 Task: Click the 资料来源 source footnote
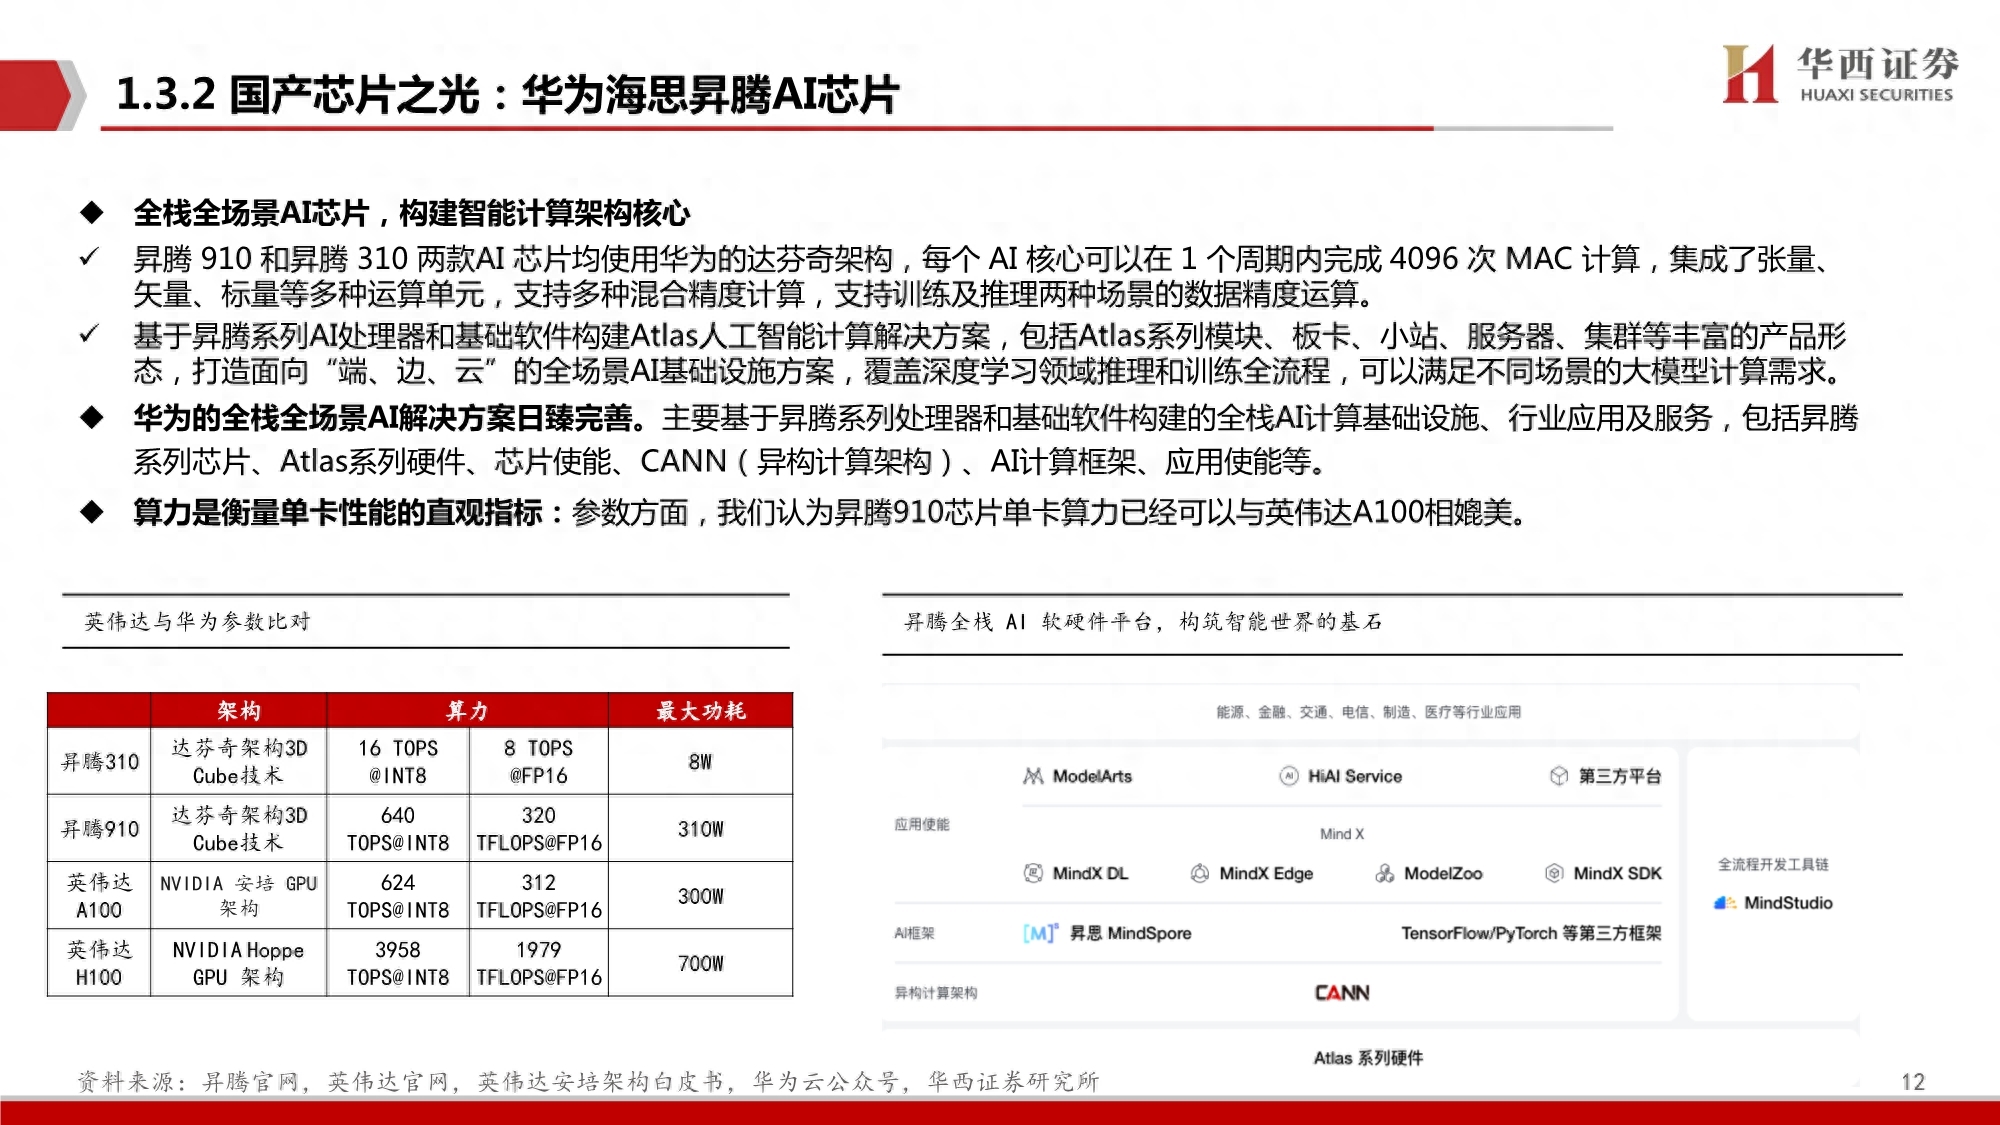pos(588,1082)
